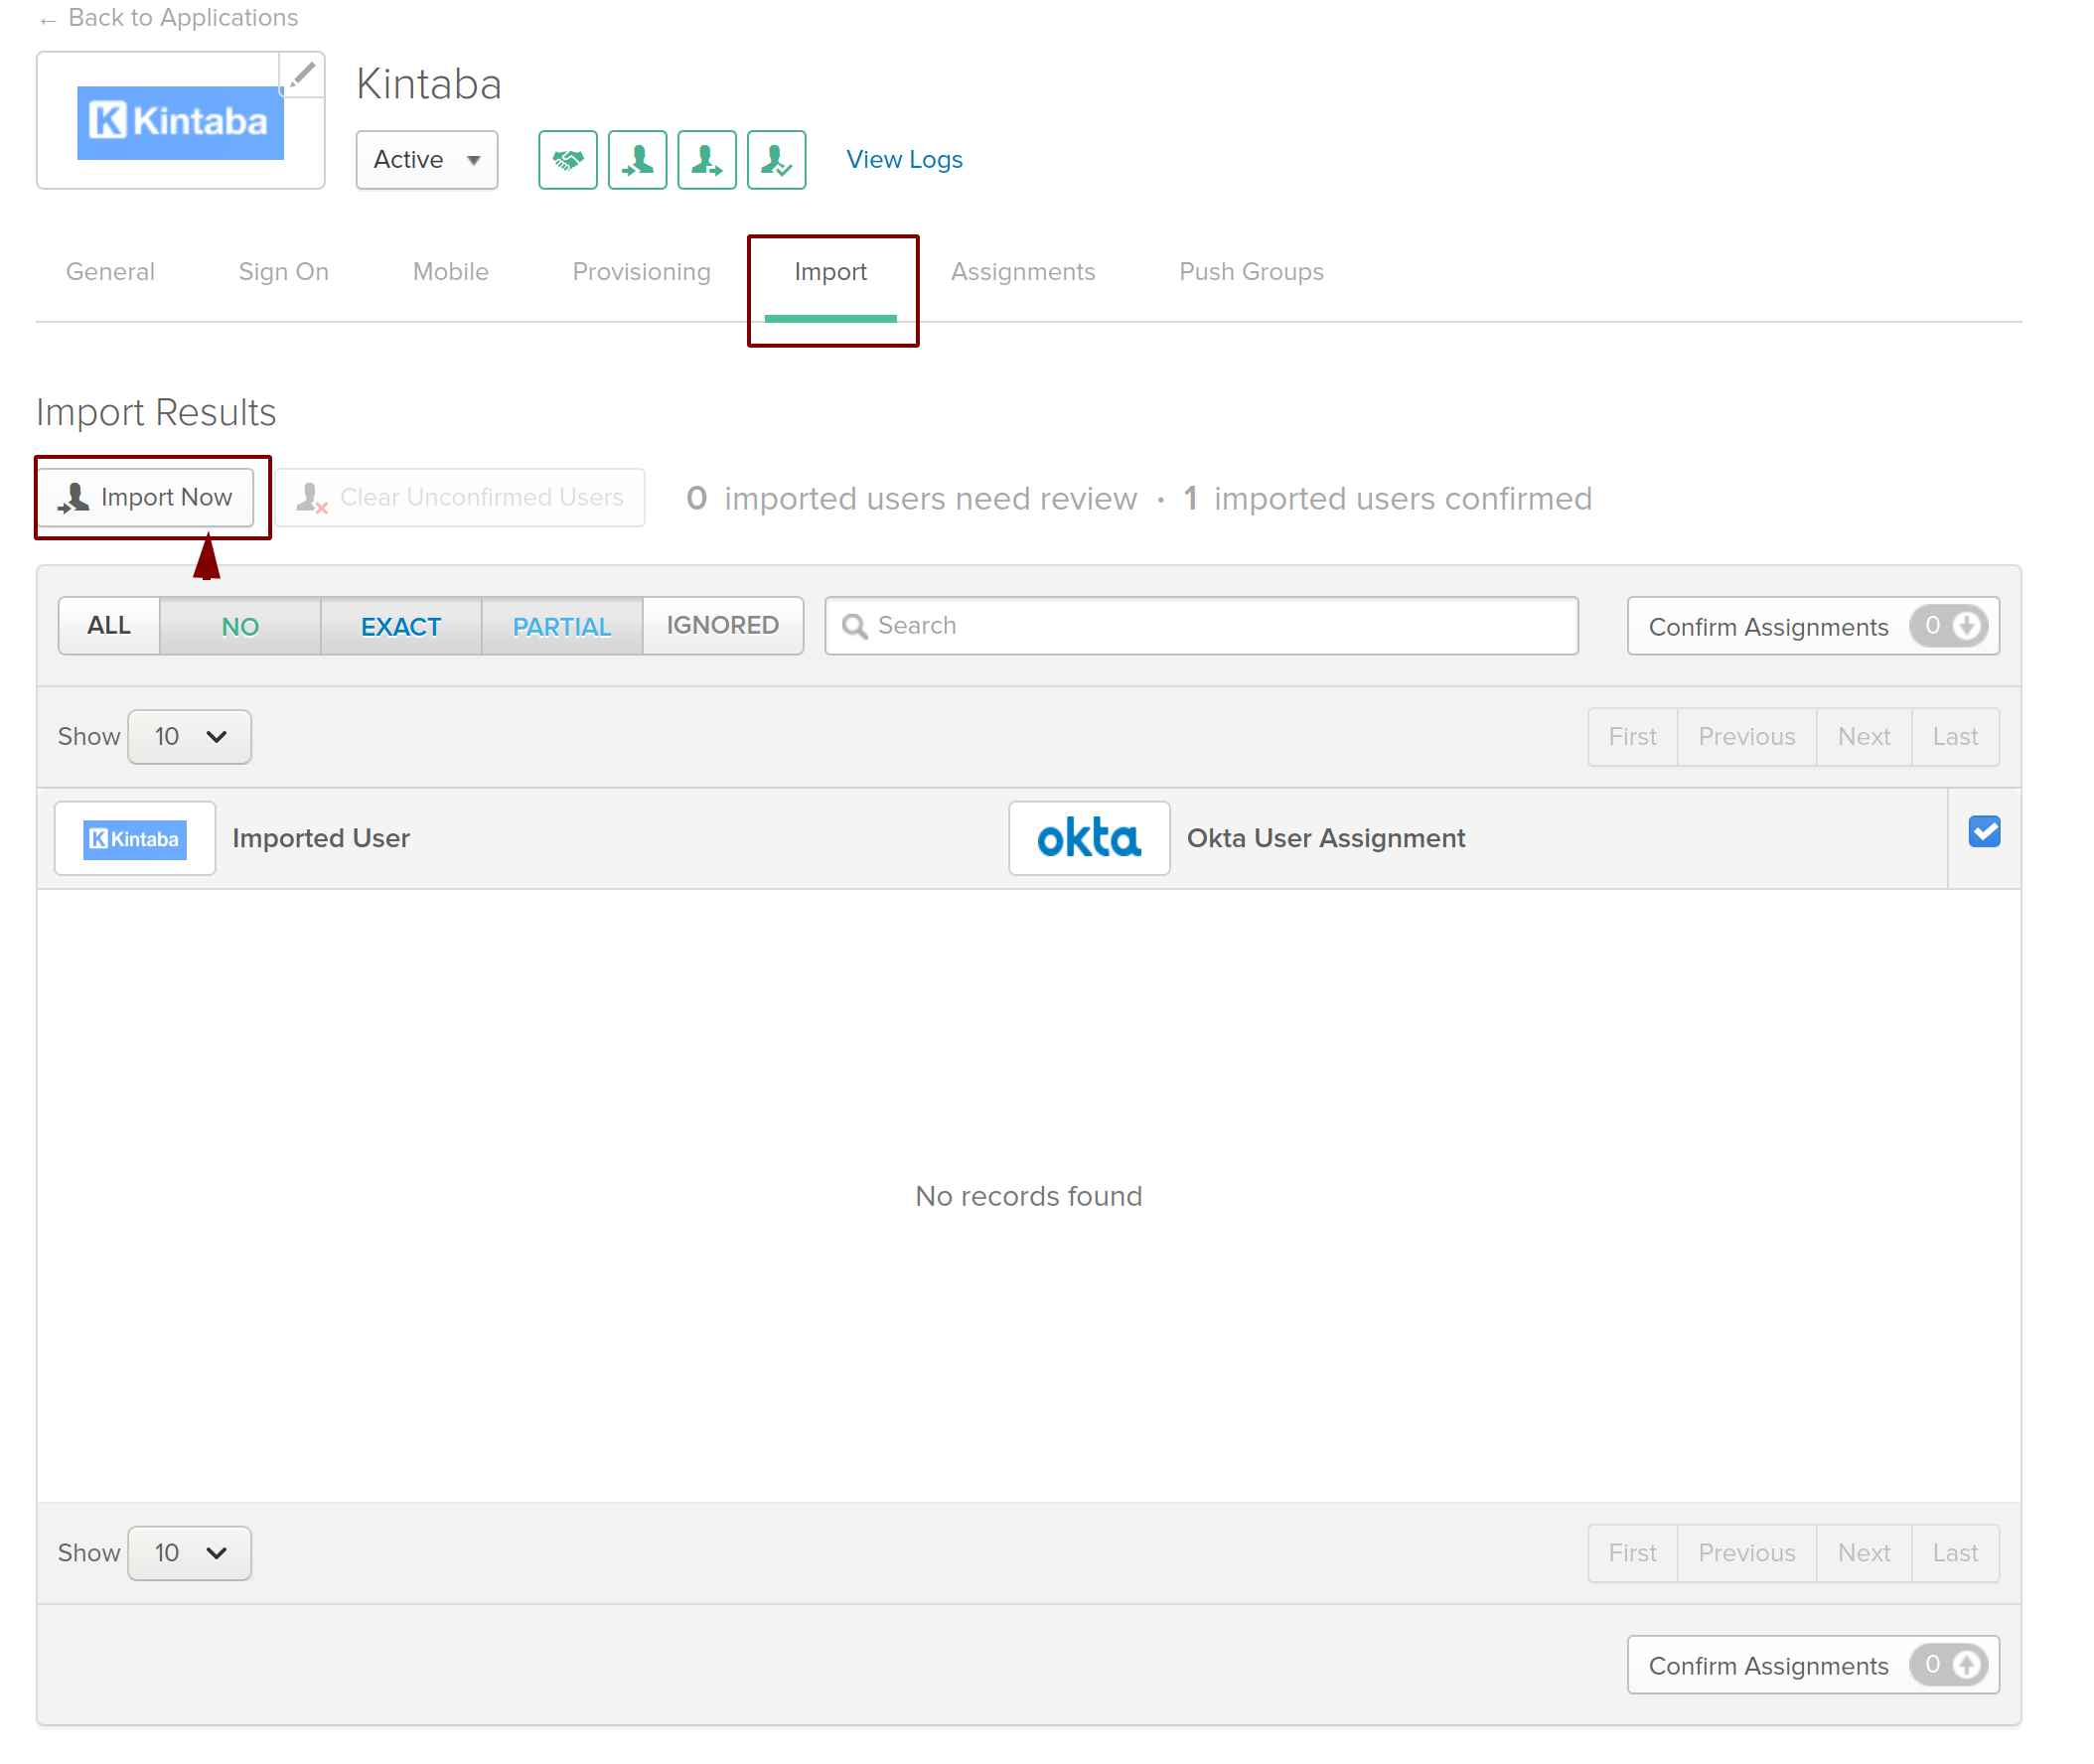This screenshot has height=1764, width=2094.
Task: Click the top Last pagination button
Action: tap(1955, 737)
